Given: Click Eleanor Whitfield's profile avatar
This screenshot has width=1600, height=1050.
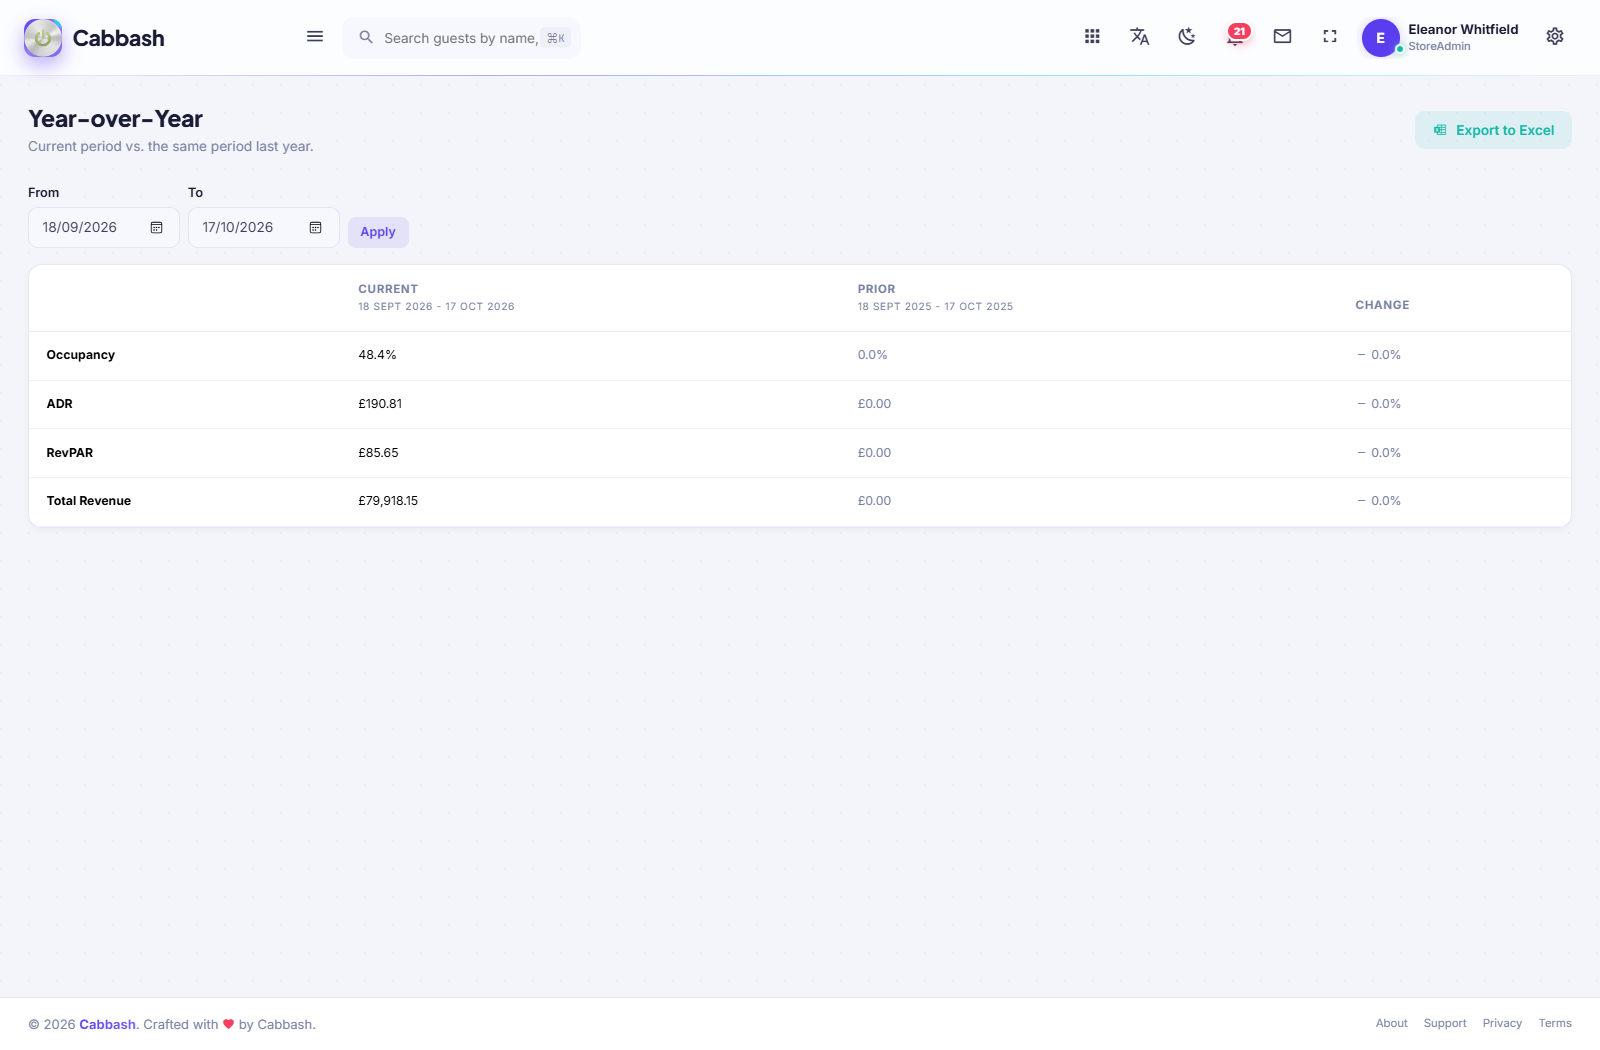Looking at the screenshot, I should point(1380,38).
